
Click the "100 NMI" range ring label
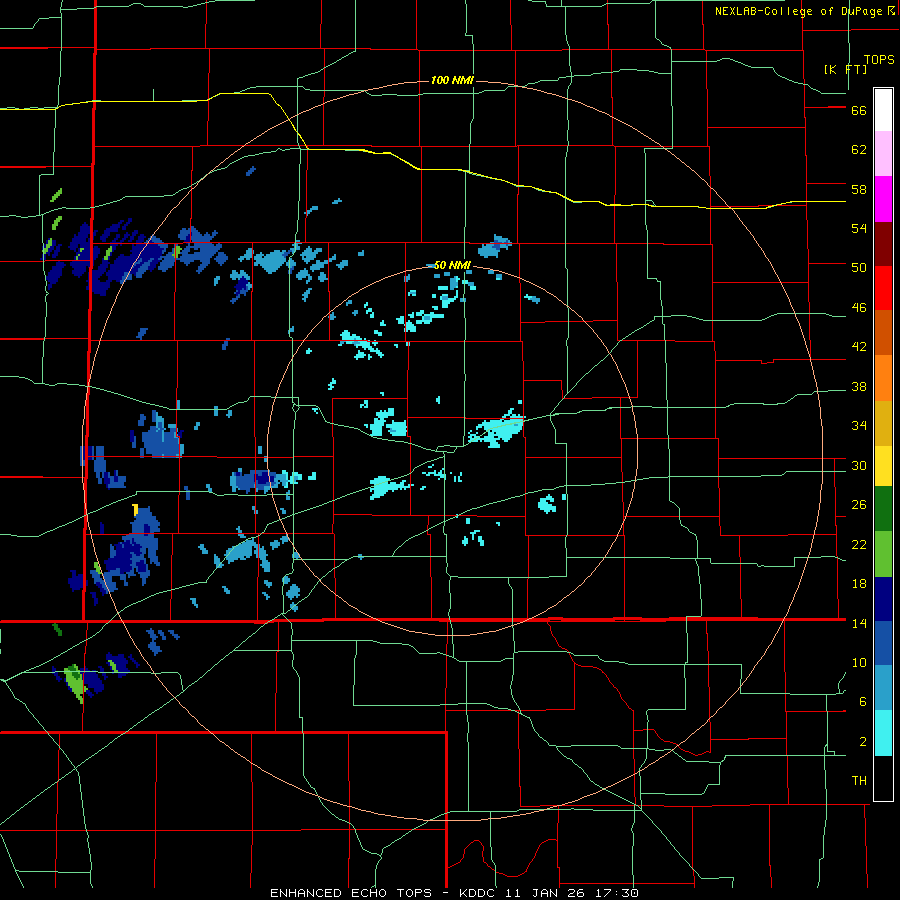pos(452,80)
